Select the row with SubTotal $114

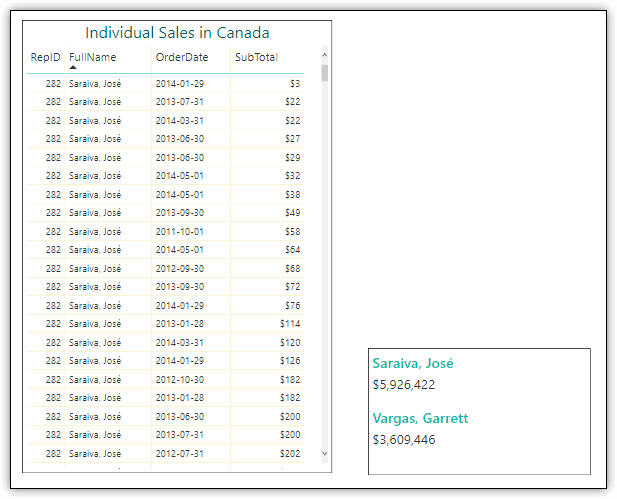click(165, 323)
